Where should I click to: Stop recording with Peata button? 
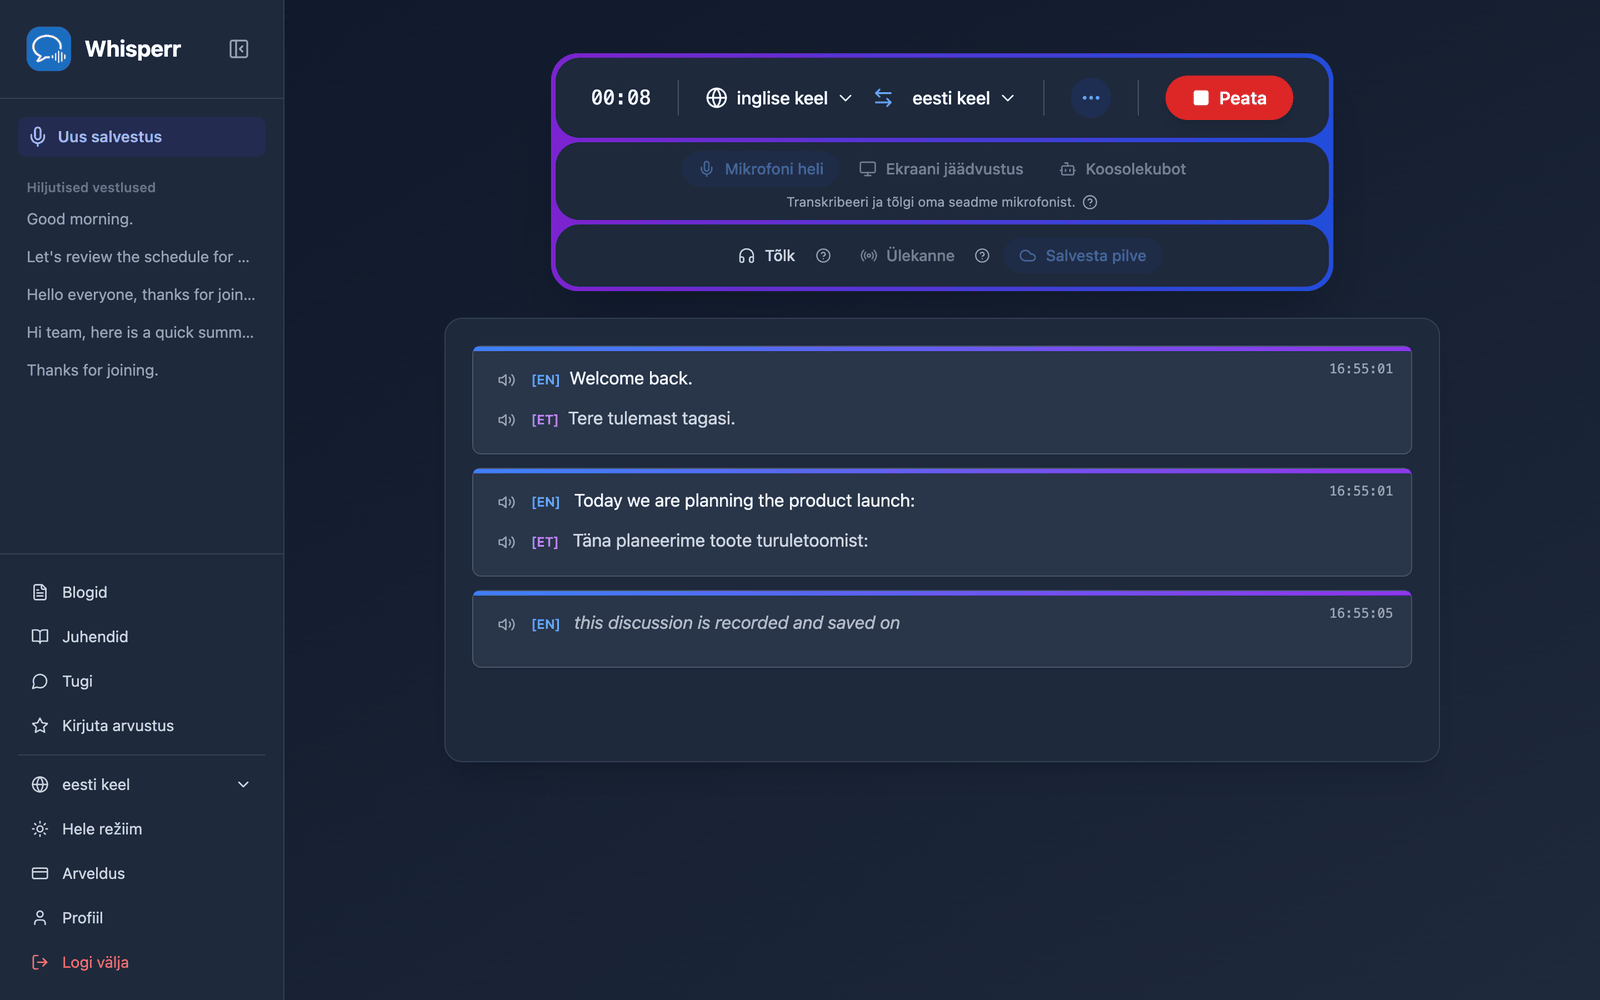tap(1229, 98)
